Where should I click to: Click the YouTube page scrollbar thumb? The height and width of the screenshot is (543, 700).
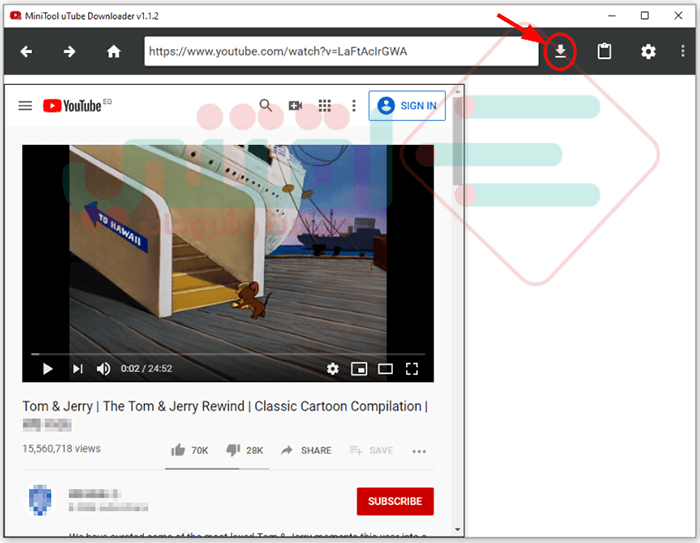(x=457, y=141)
